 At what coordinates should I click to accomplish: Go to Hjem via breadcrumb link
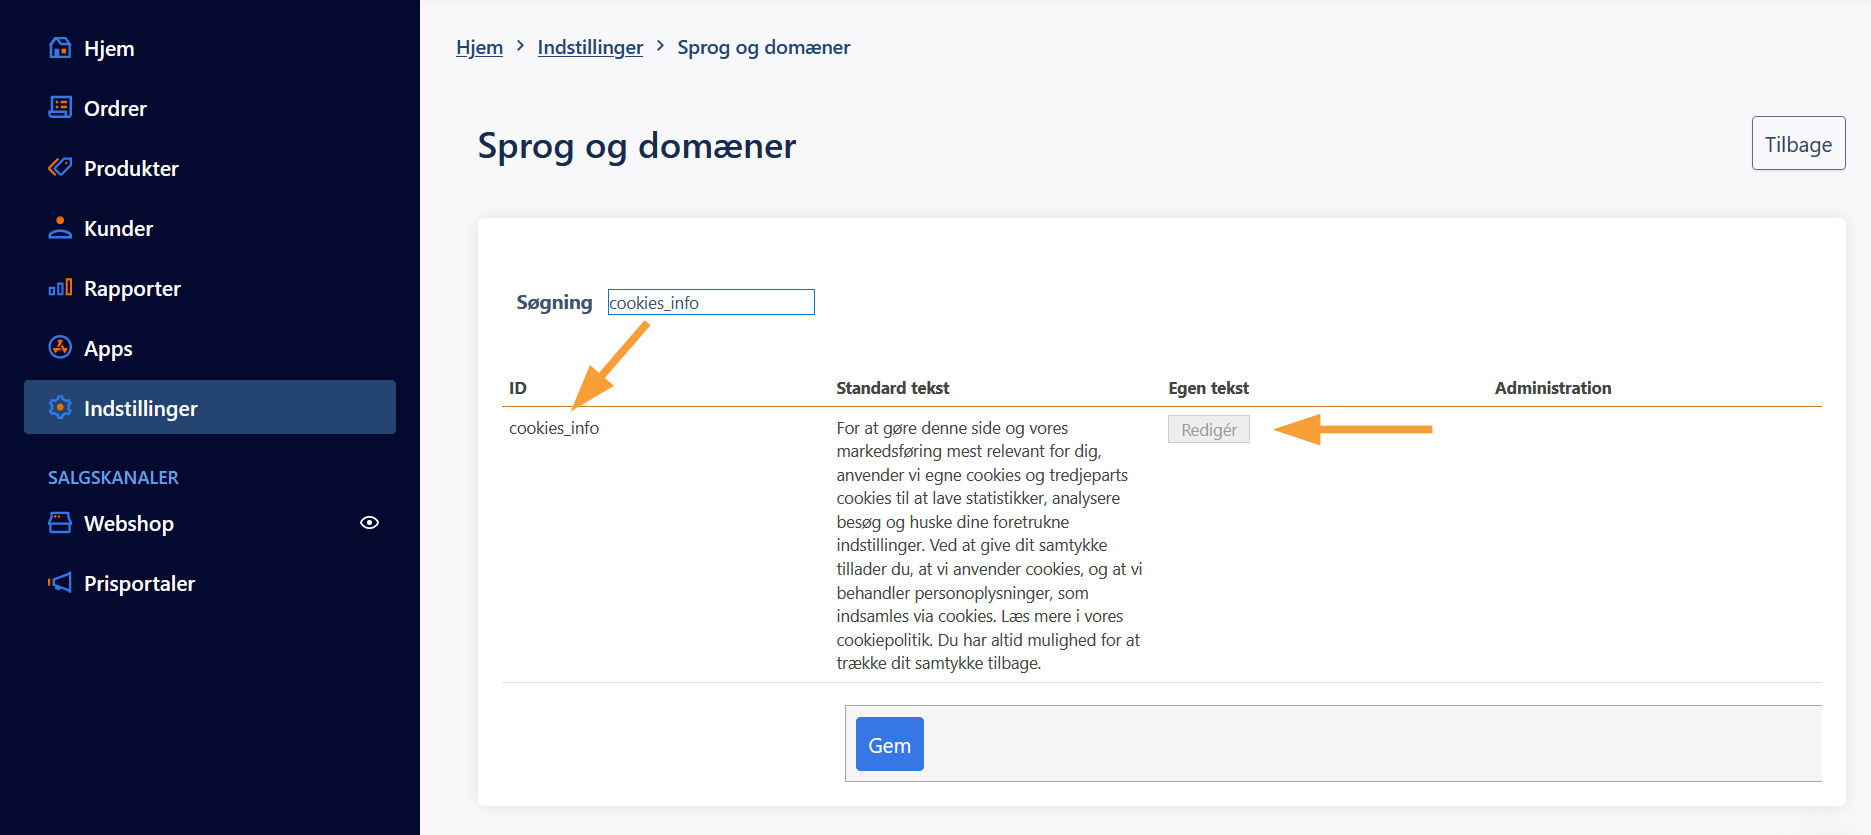click(479, 47)
